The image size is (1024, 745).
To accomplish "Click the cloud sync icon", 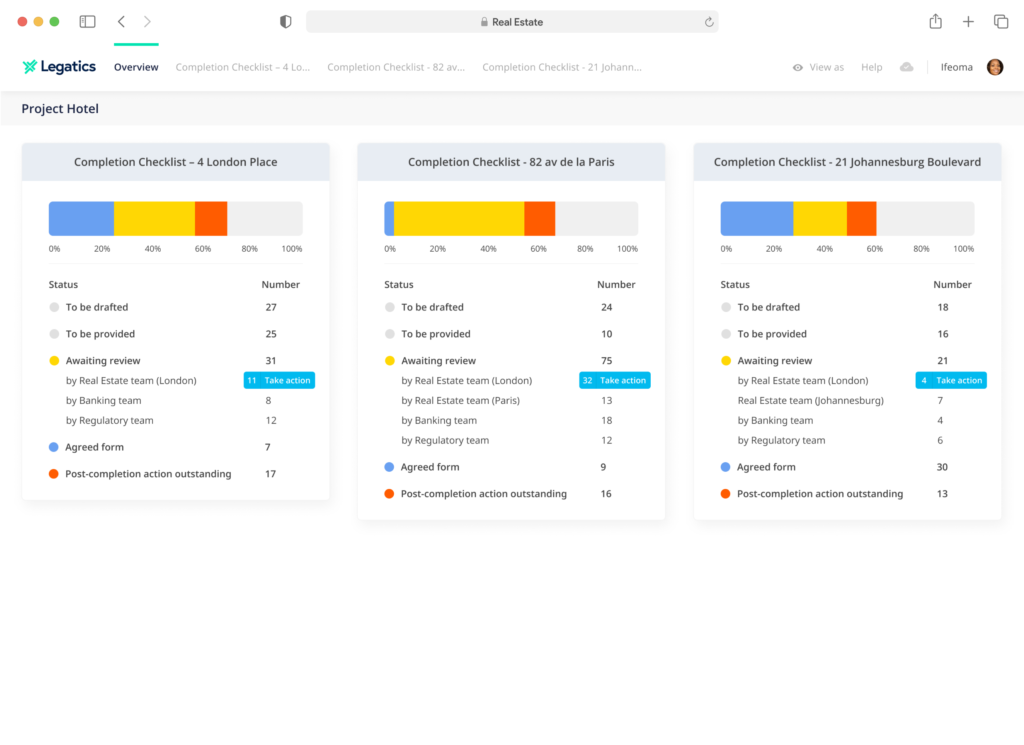I will pos(907,67).
